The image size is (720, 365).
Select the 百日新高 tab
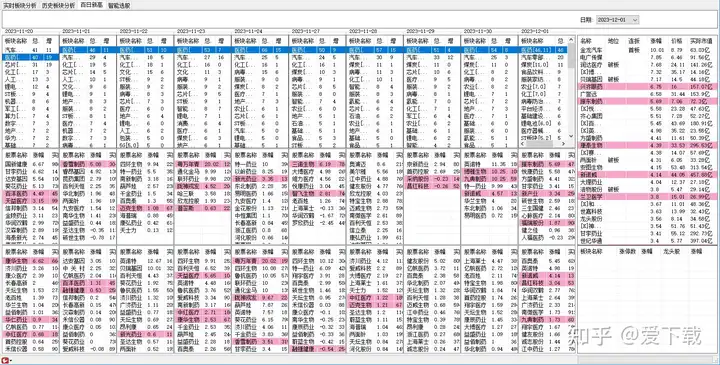[x=91, y=5]
